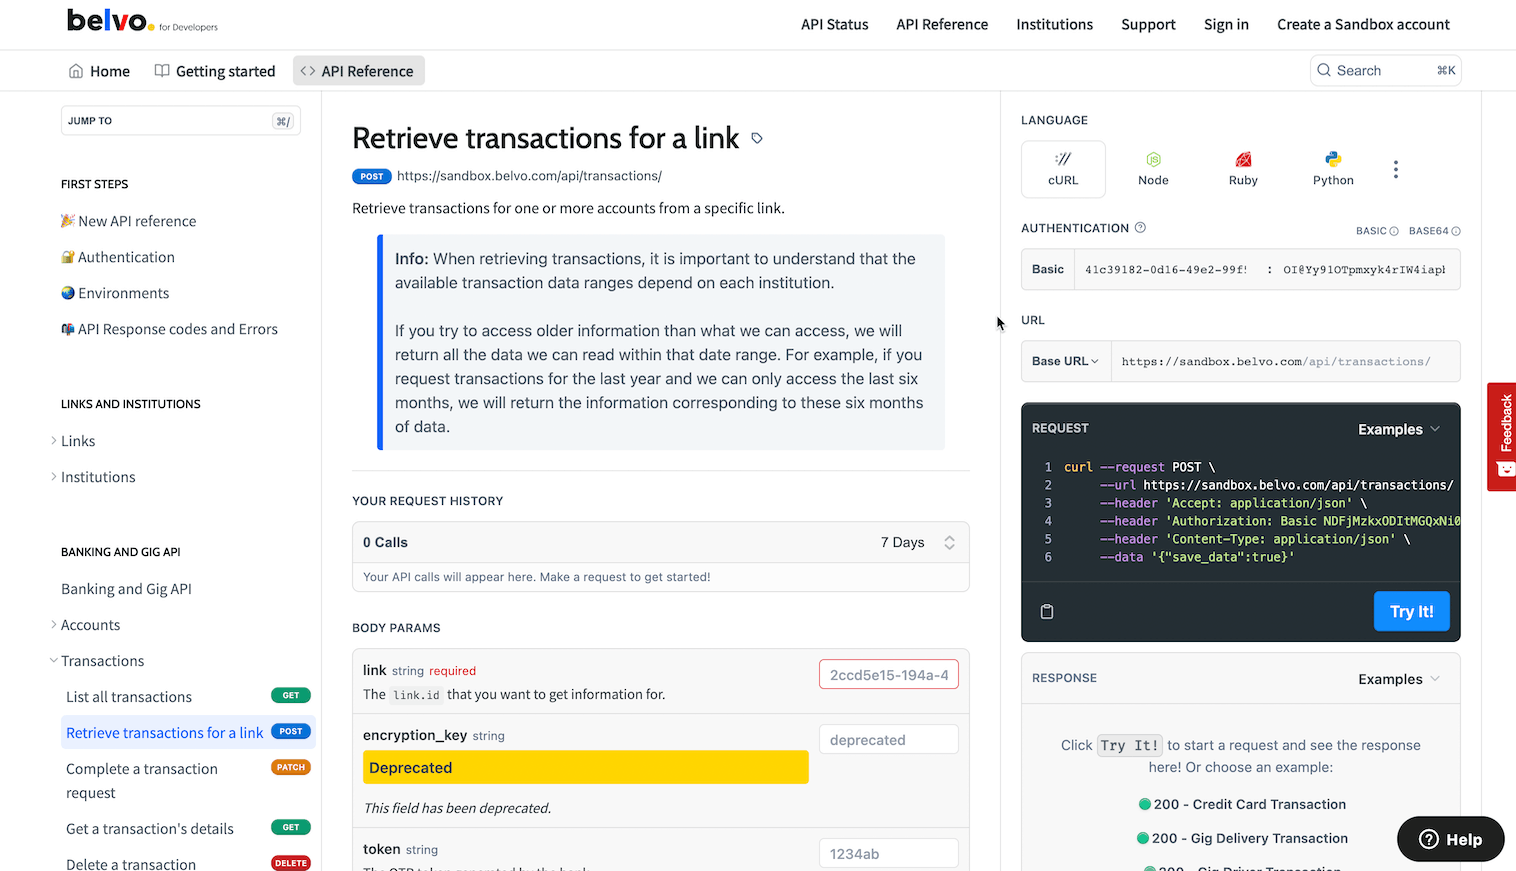Open API Response codes and Errors page
The image size is (1516, 871).
click(x=169, y=329)
